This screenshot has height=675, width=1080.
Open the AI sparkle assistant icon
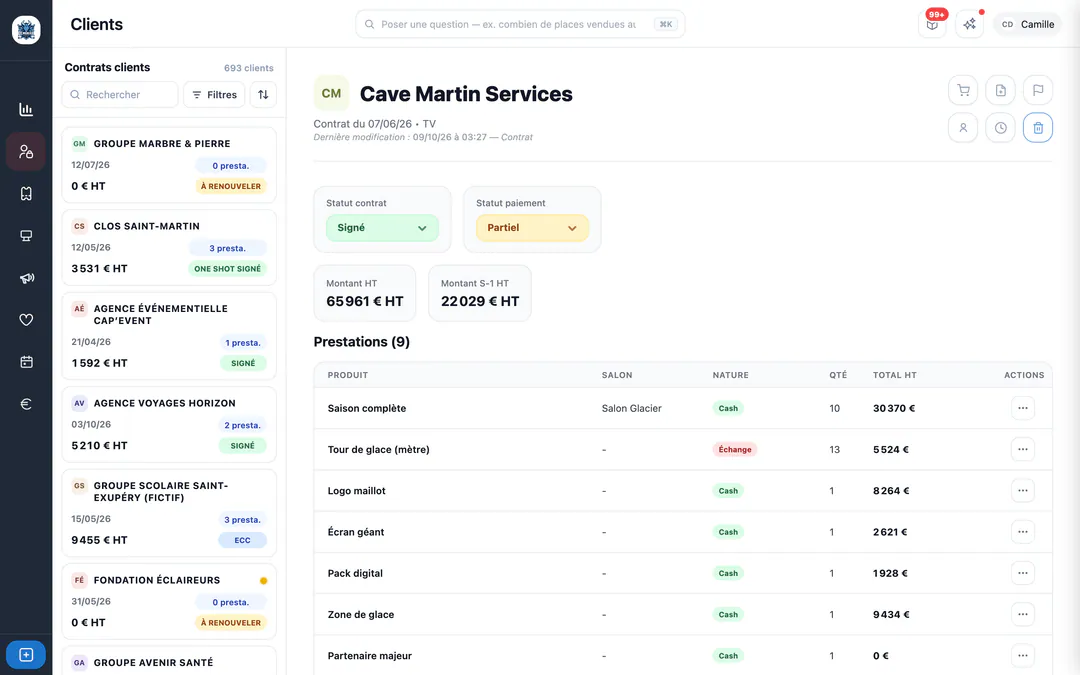(969, 24)
